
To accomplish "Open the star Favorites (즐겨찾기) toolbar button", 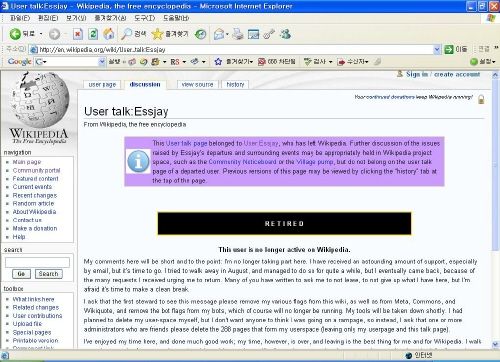I will point(170,34).
